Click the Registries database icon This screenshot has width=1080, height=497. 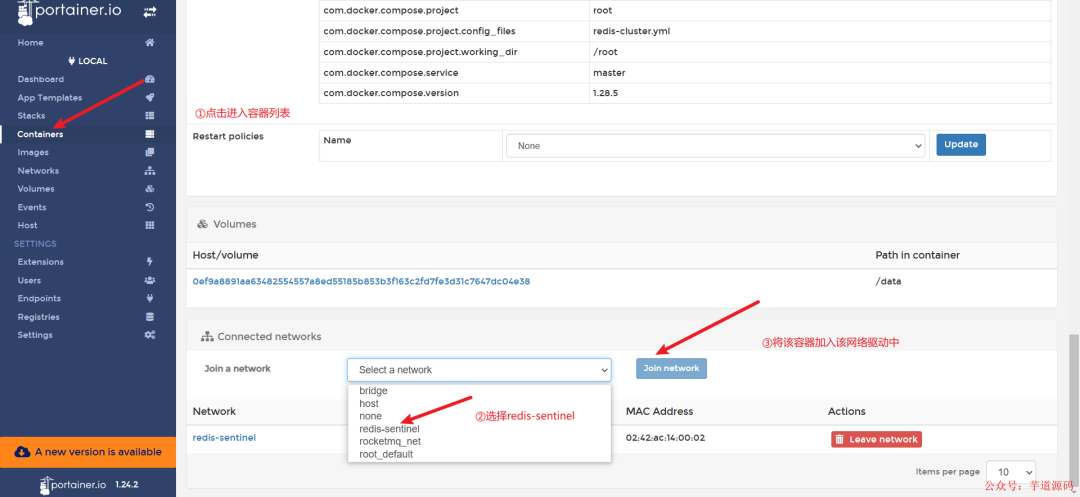[149, 317]
